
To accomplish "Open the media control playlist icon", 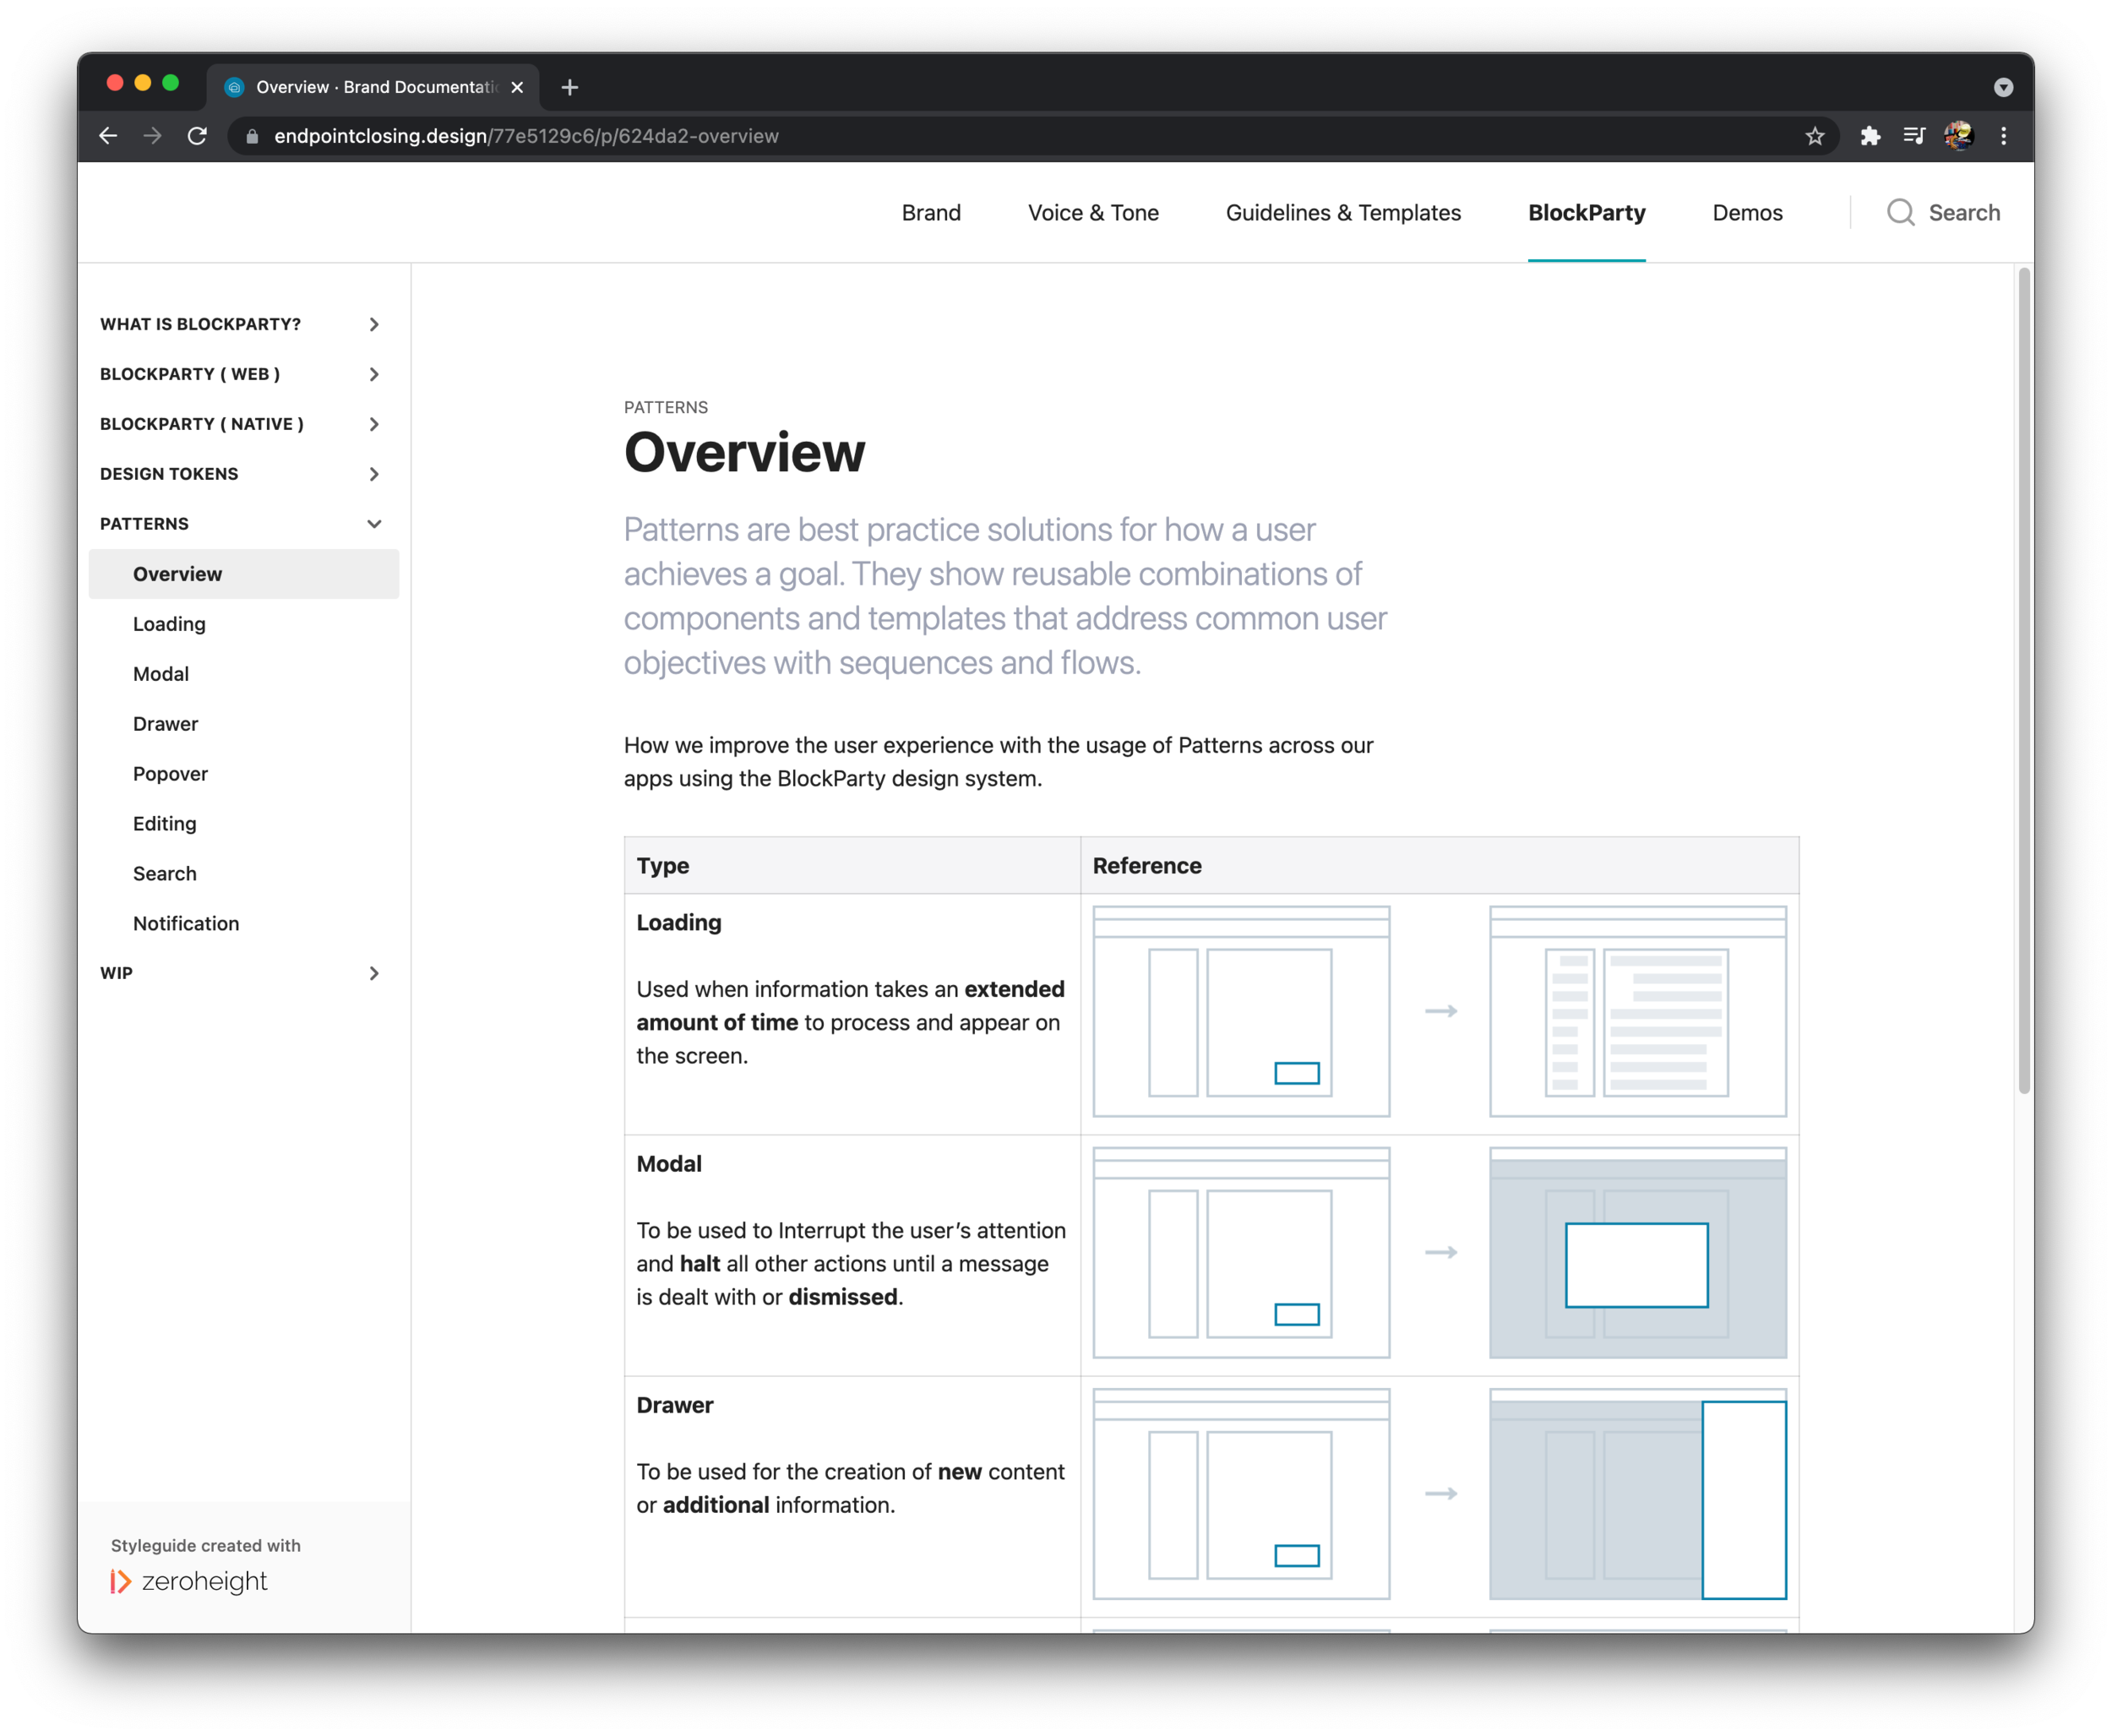I will (x=1914, y=136).
